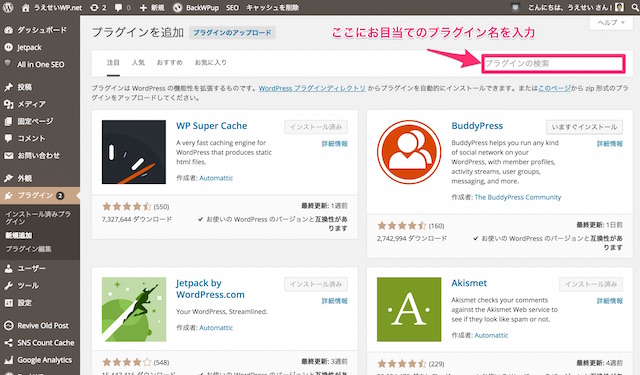Select 新規追加 submenu item
The width and height of the screenshot is (640, 375).
click(18, 235)
